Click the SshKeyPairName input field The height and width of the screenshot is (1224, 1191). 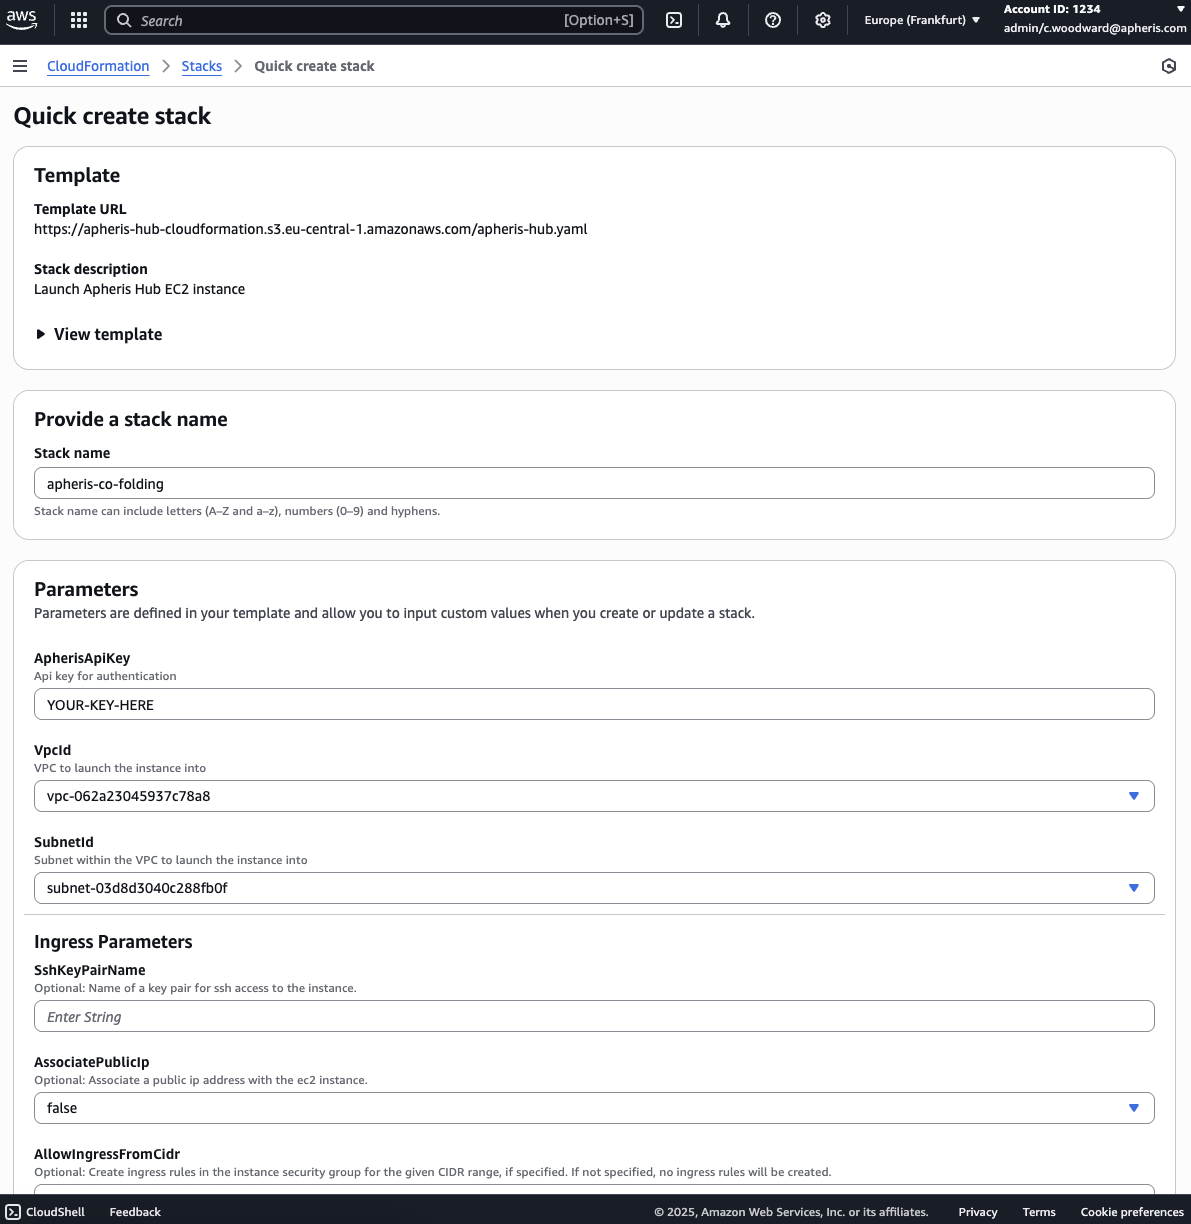point(594,1016)
